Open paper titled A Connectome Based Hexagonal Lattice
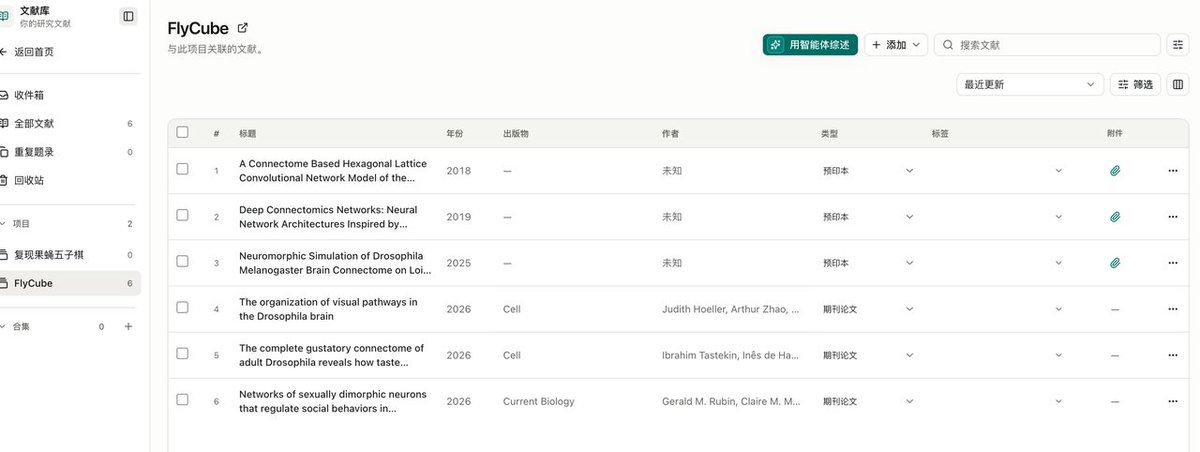The image size is (1200, 452). [333, 170]
